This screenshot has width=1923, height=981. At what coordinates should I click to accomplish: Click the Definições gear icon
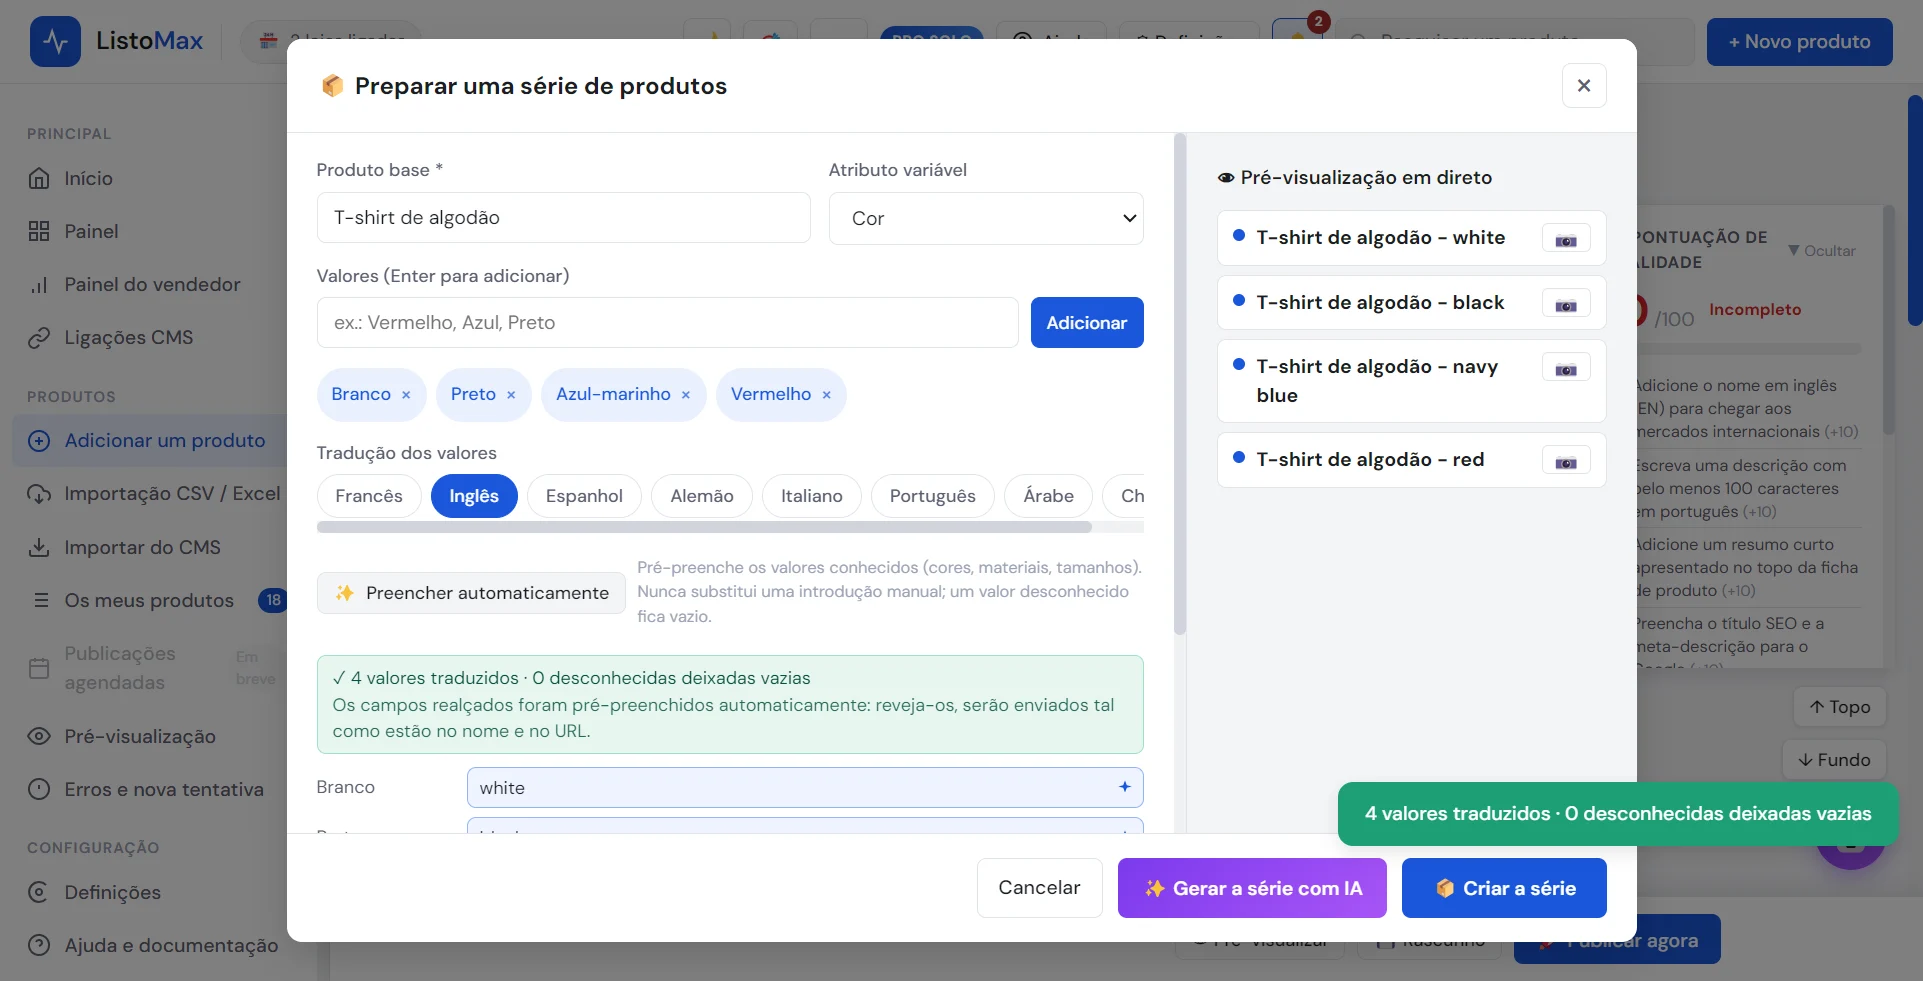click(x=39, y=892)
